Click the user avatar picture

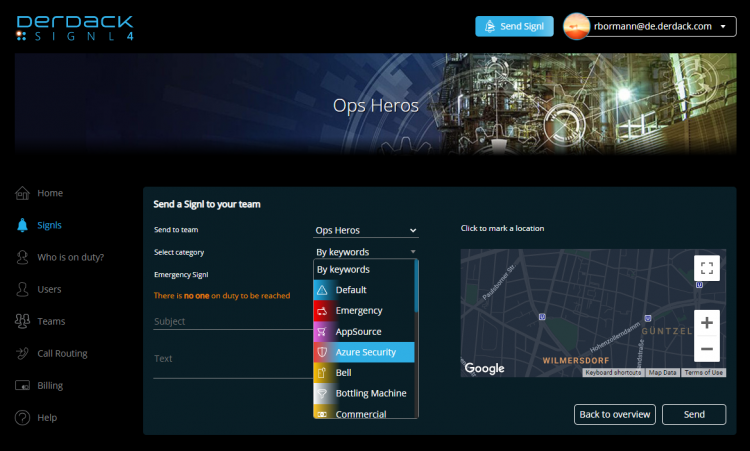point(576,26)
